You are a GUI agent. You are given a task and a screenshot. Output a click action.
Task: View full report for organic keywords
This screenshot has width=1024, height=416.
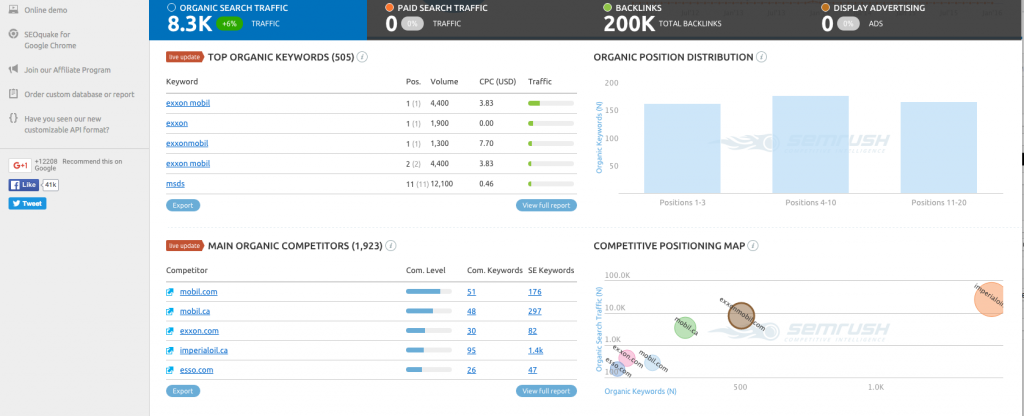click(547, 205)
